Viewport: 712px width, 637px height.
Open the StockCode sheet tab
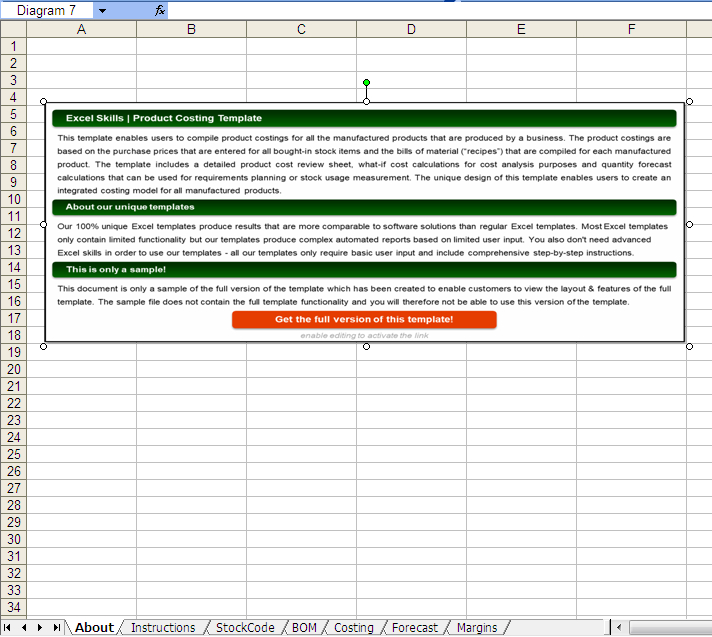tap(245, 627)
